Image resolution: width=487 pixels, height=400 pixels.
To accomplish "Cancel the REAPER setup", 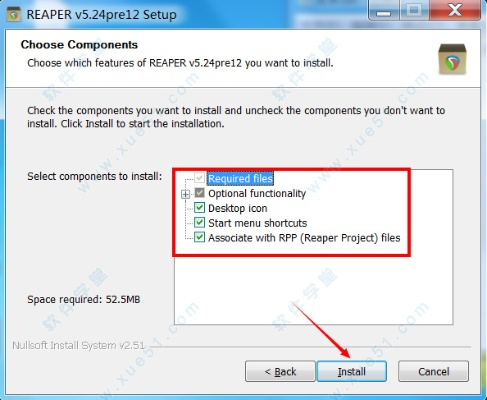I will pyautogui.click(x=434, y=371).
